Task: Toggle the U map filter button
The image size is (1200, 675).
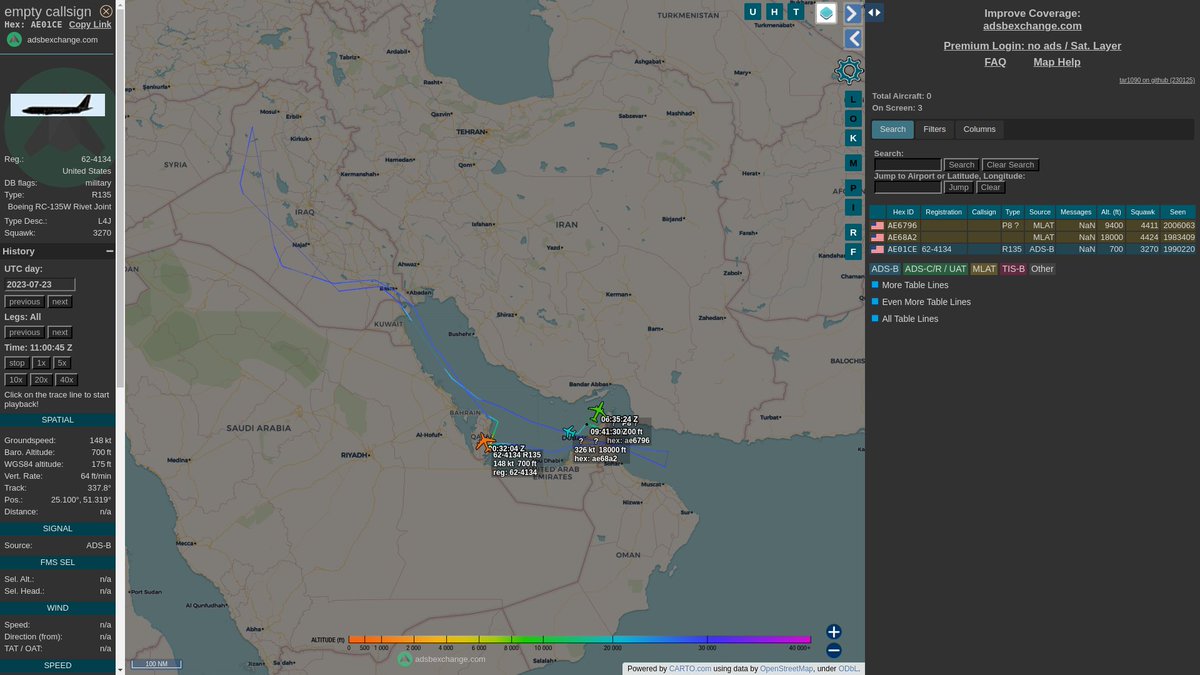Action: tap(753, 12)
